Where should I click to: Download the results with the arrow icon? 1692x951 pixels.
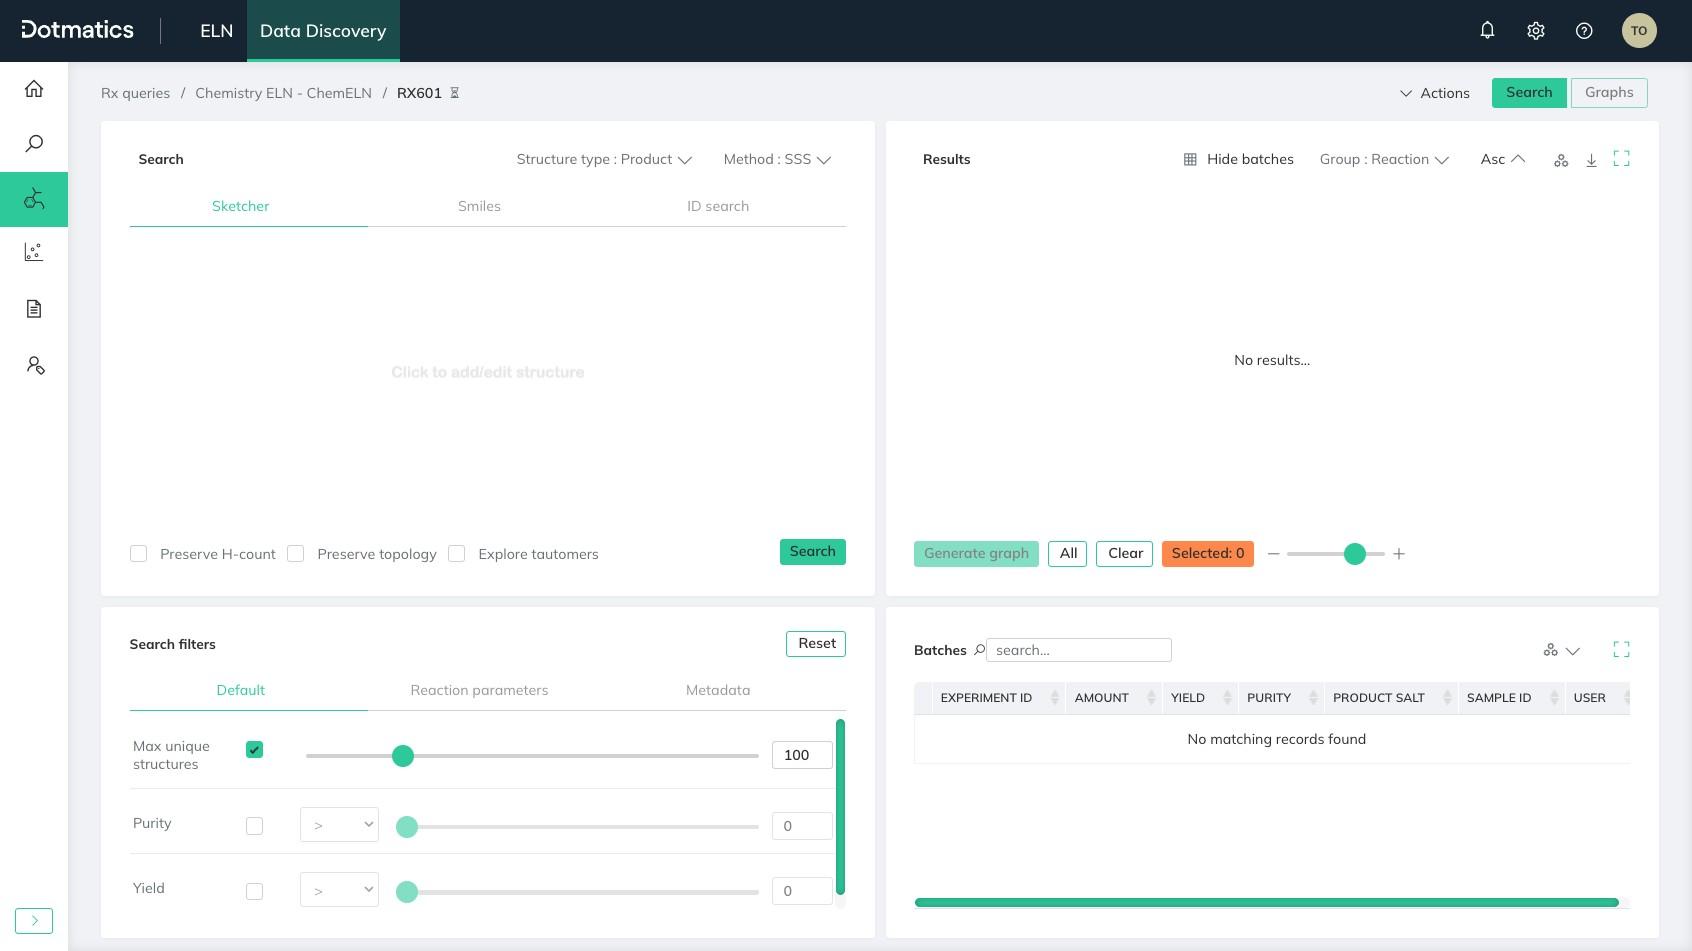tap(1591, 160)
